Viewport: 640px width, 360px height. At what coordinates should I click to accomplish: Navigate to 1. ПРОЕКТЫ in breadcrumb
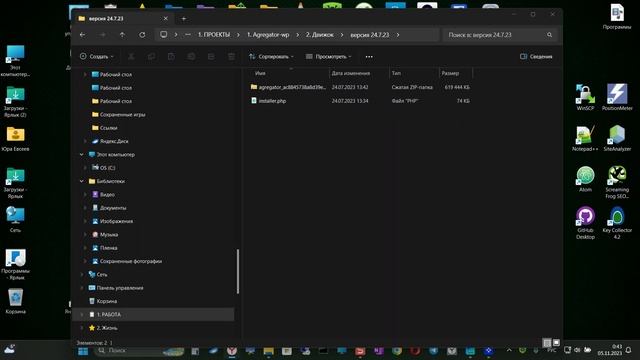(214, 35)
